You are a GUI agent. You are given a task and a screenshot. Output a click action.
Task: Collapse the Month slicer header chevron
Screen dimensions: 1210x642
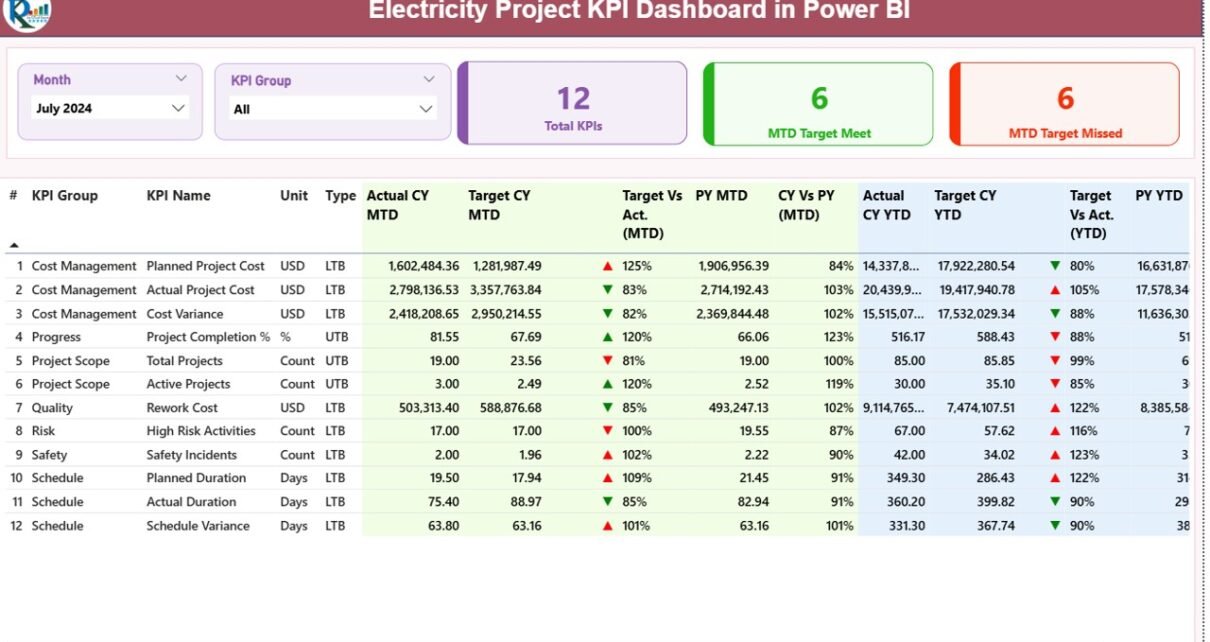pos(181,79)
